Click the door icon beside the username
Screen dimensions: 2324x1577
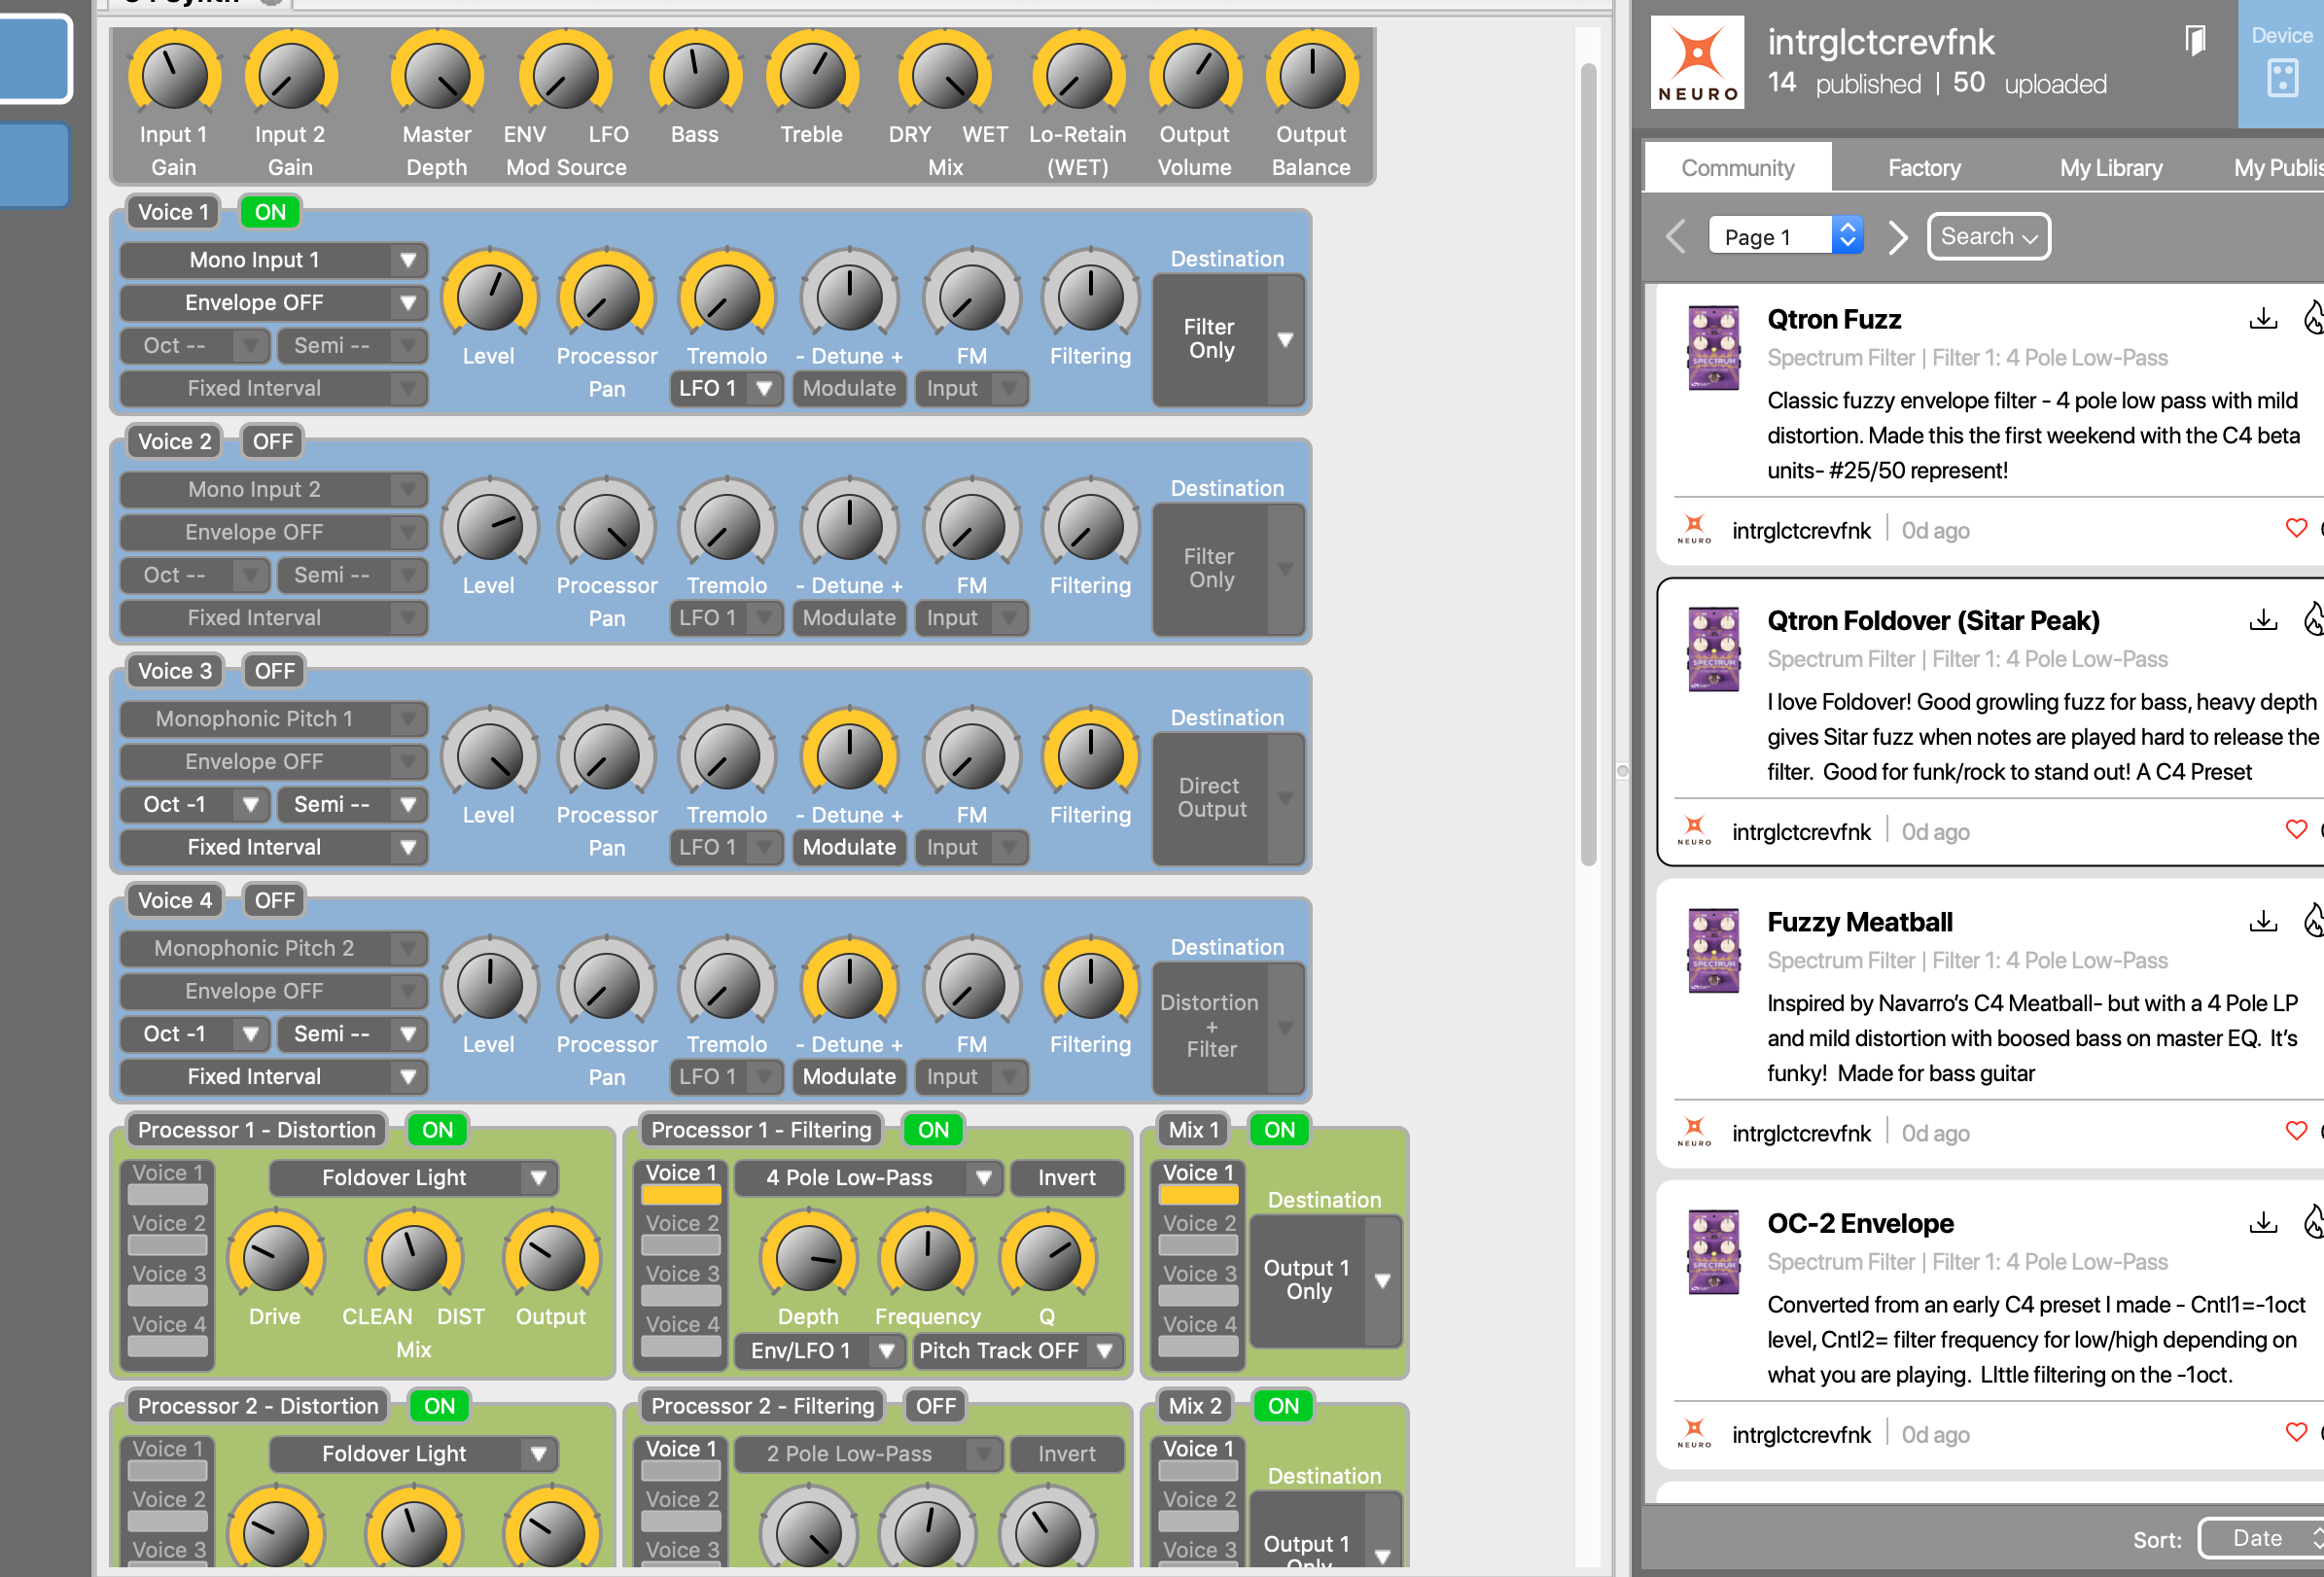tap(2195, 41)
